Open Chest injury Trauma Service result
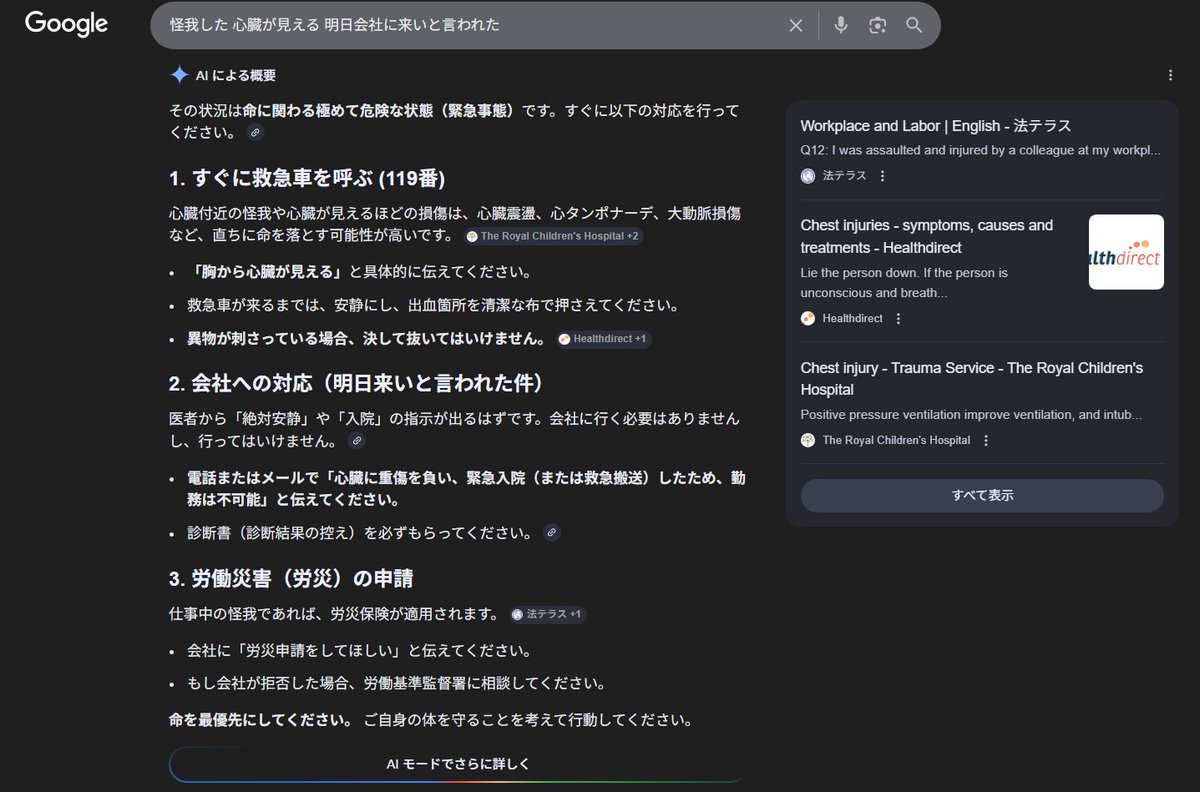1200x792 pixels. [971, 378]
